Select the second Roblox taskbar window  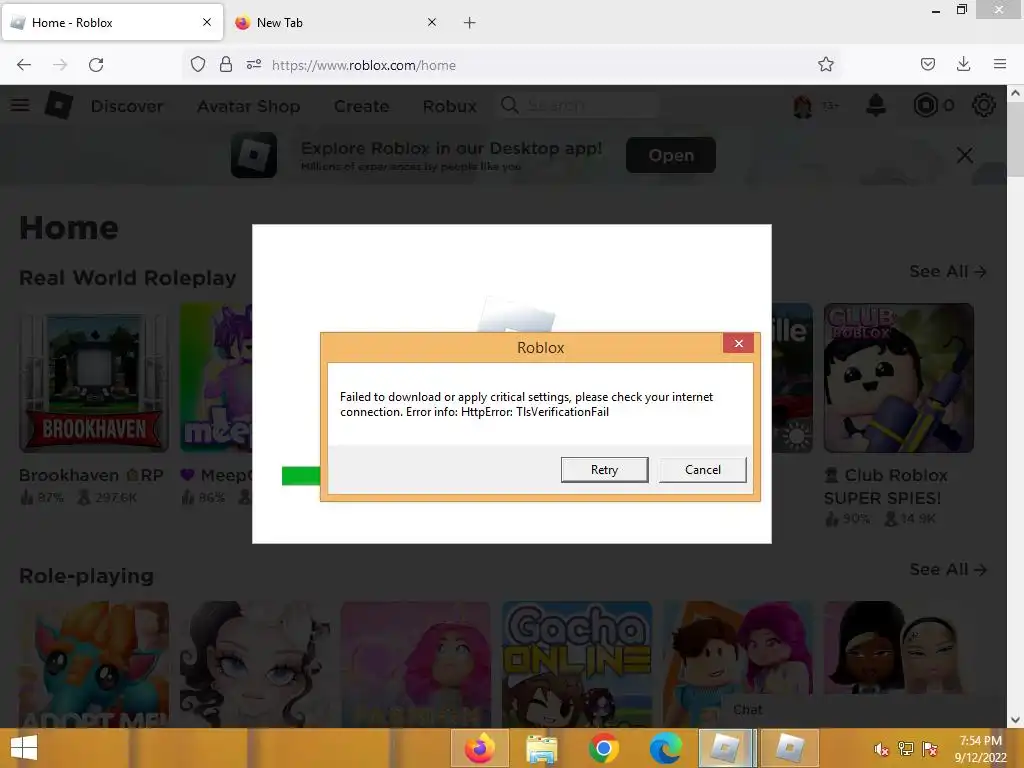pos(789,748)
